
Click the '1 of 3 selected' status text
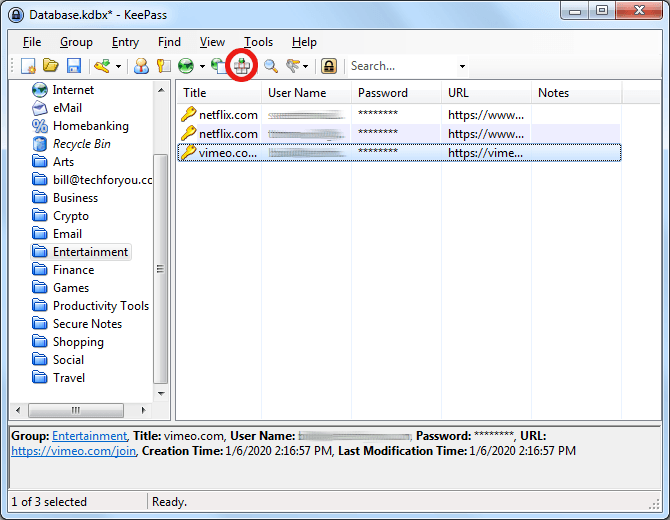coord(49,502)
